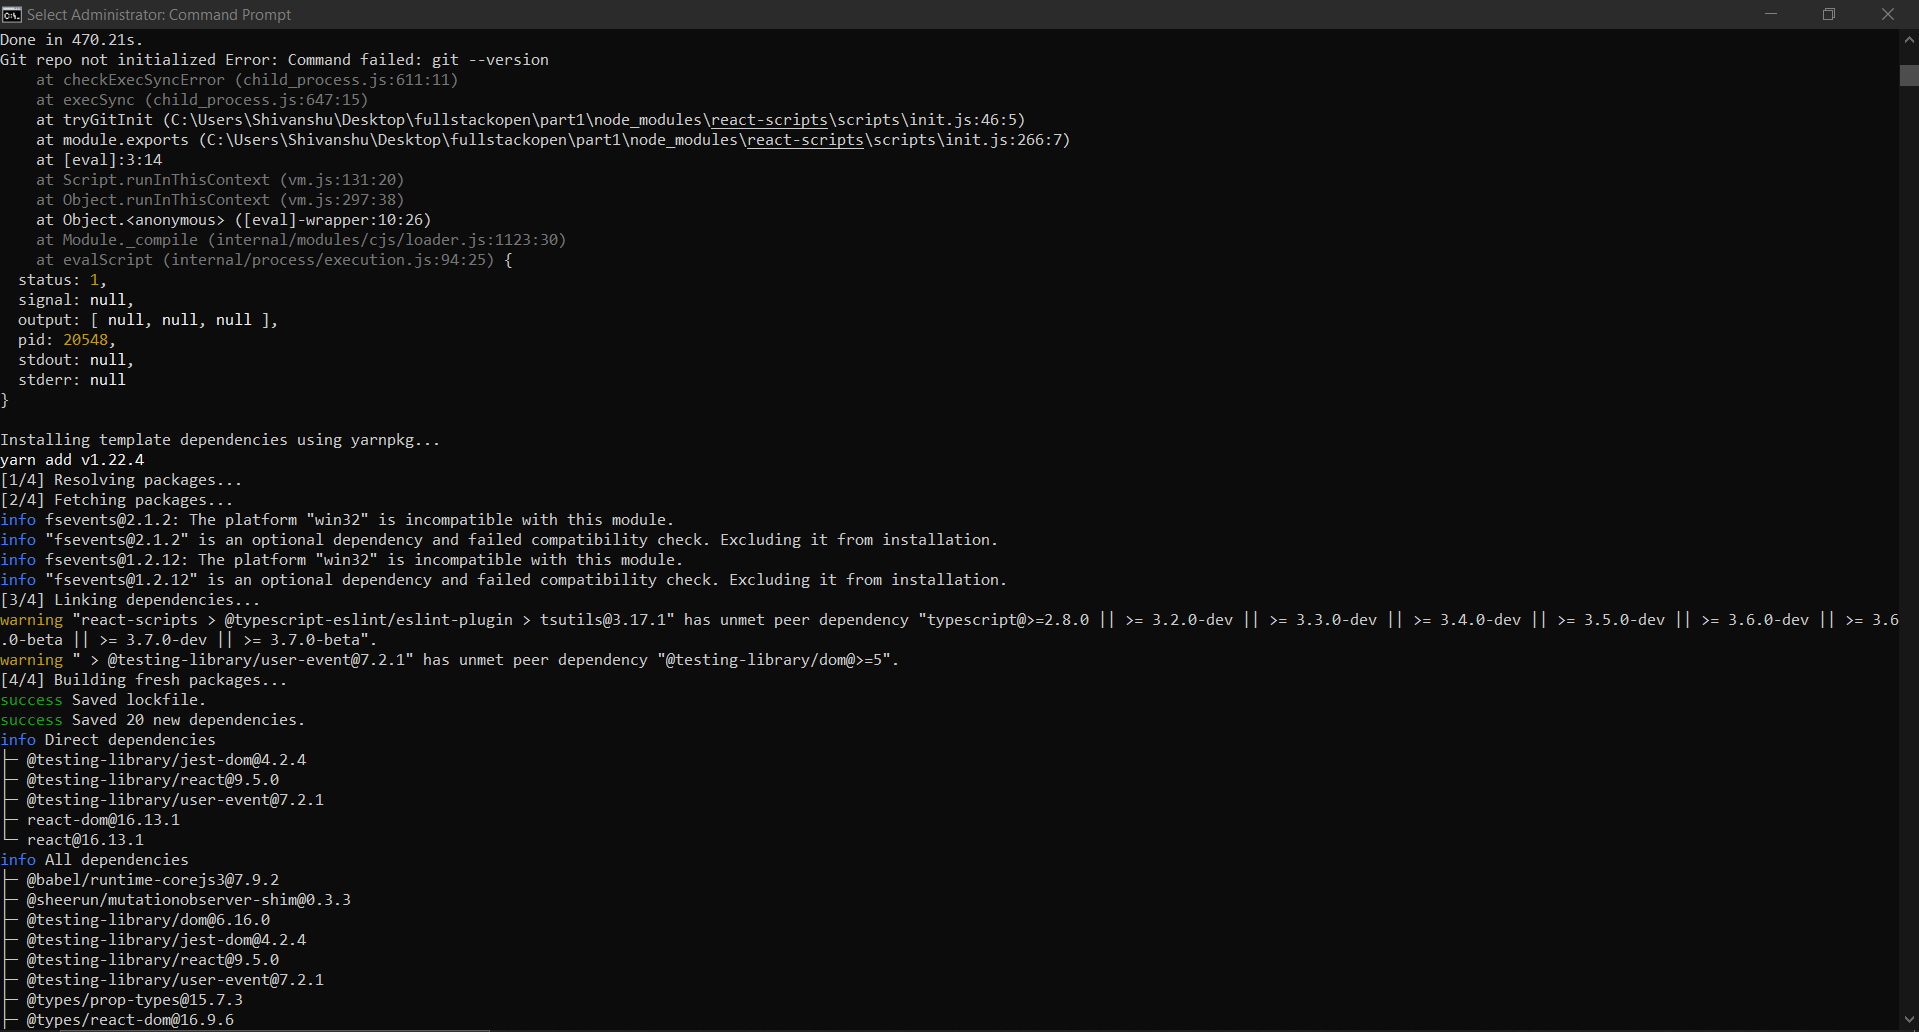The image size is (1919, 1032).
Task: Minimize the Command Prompt window
Action: (1770, 14)
